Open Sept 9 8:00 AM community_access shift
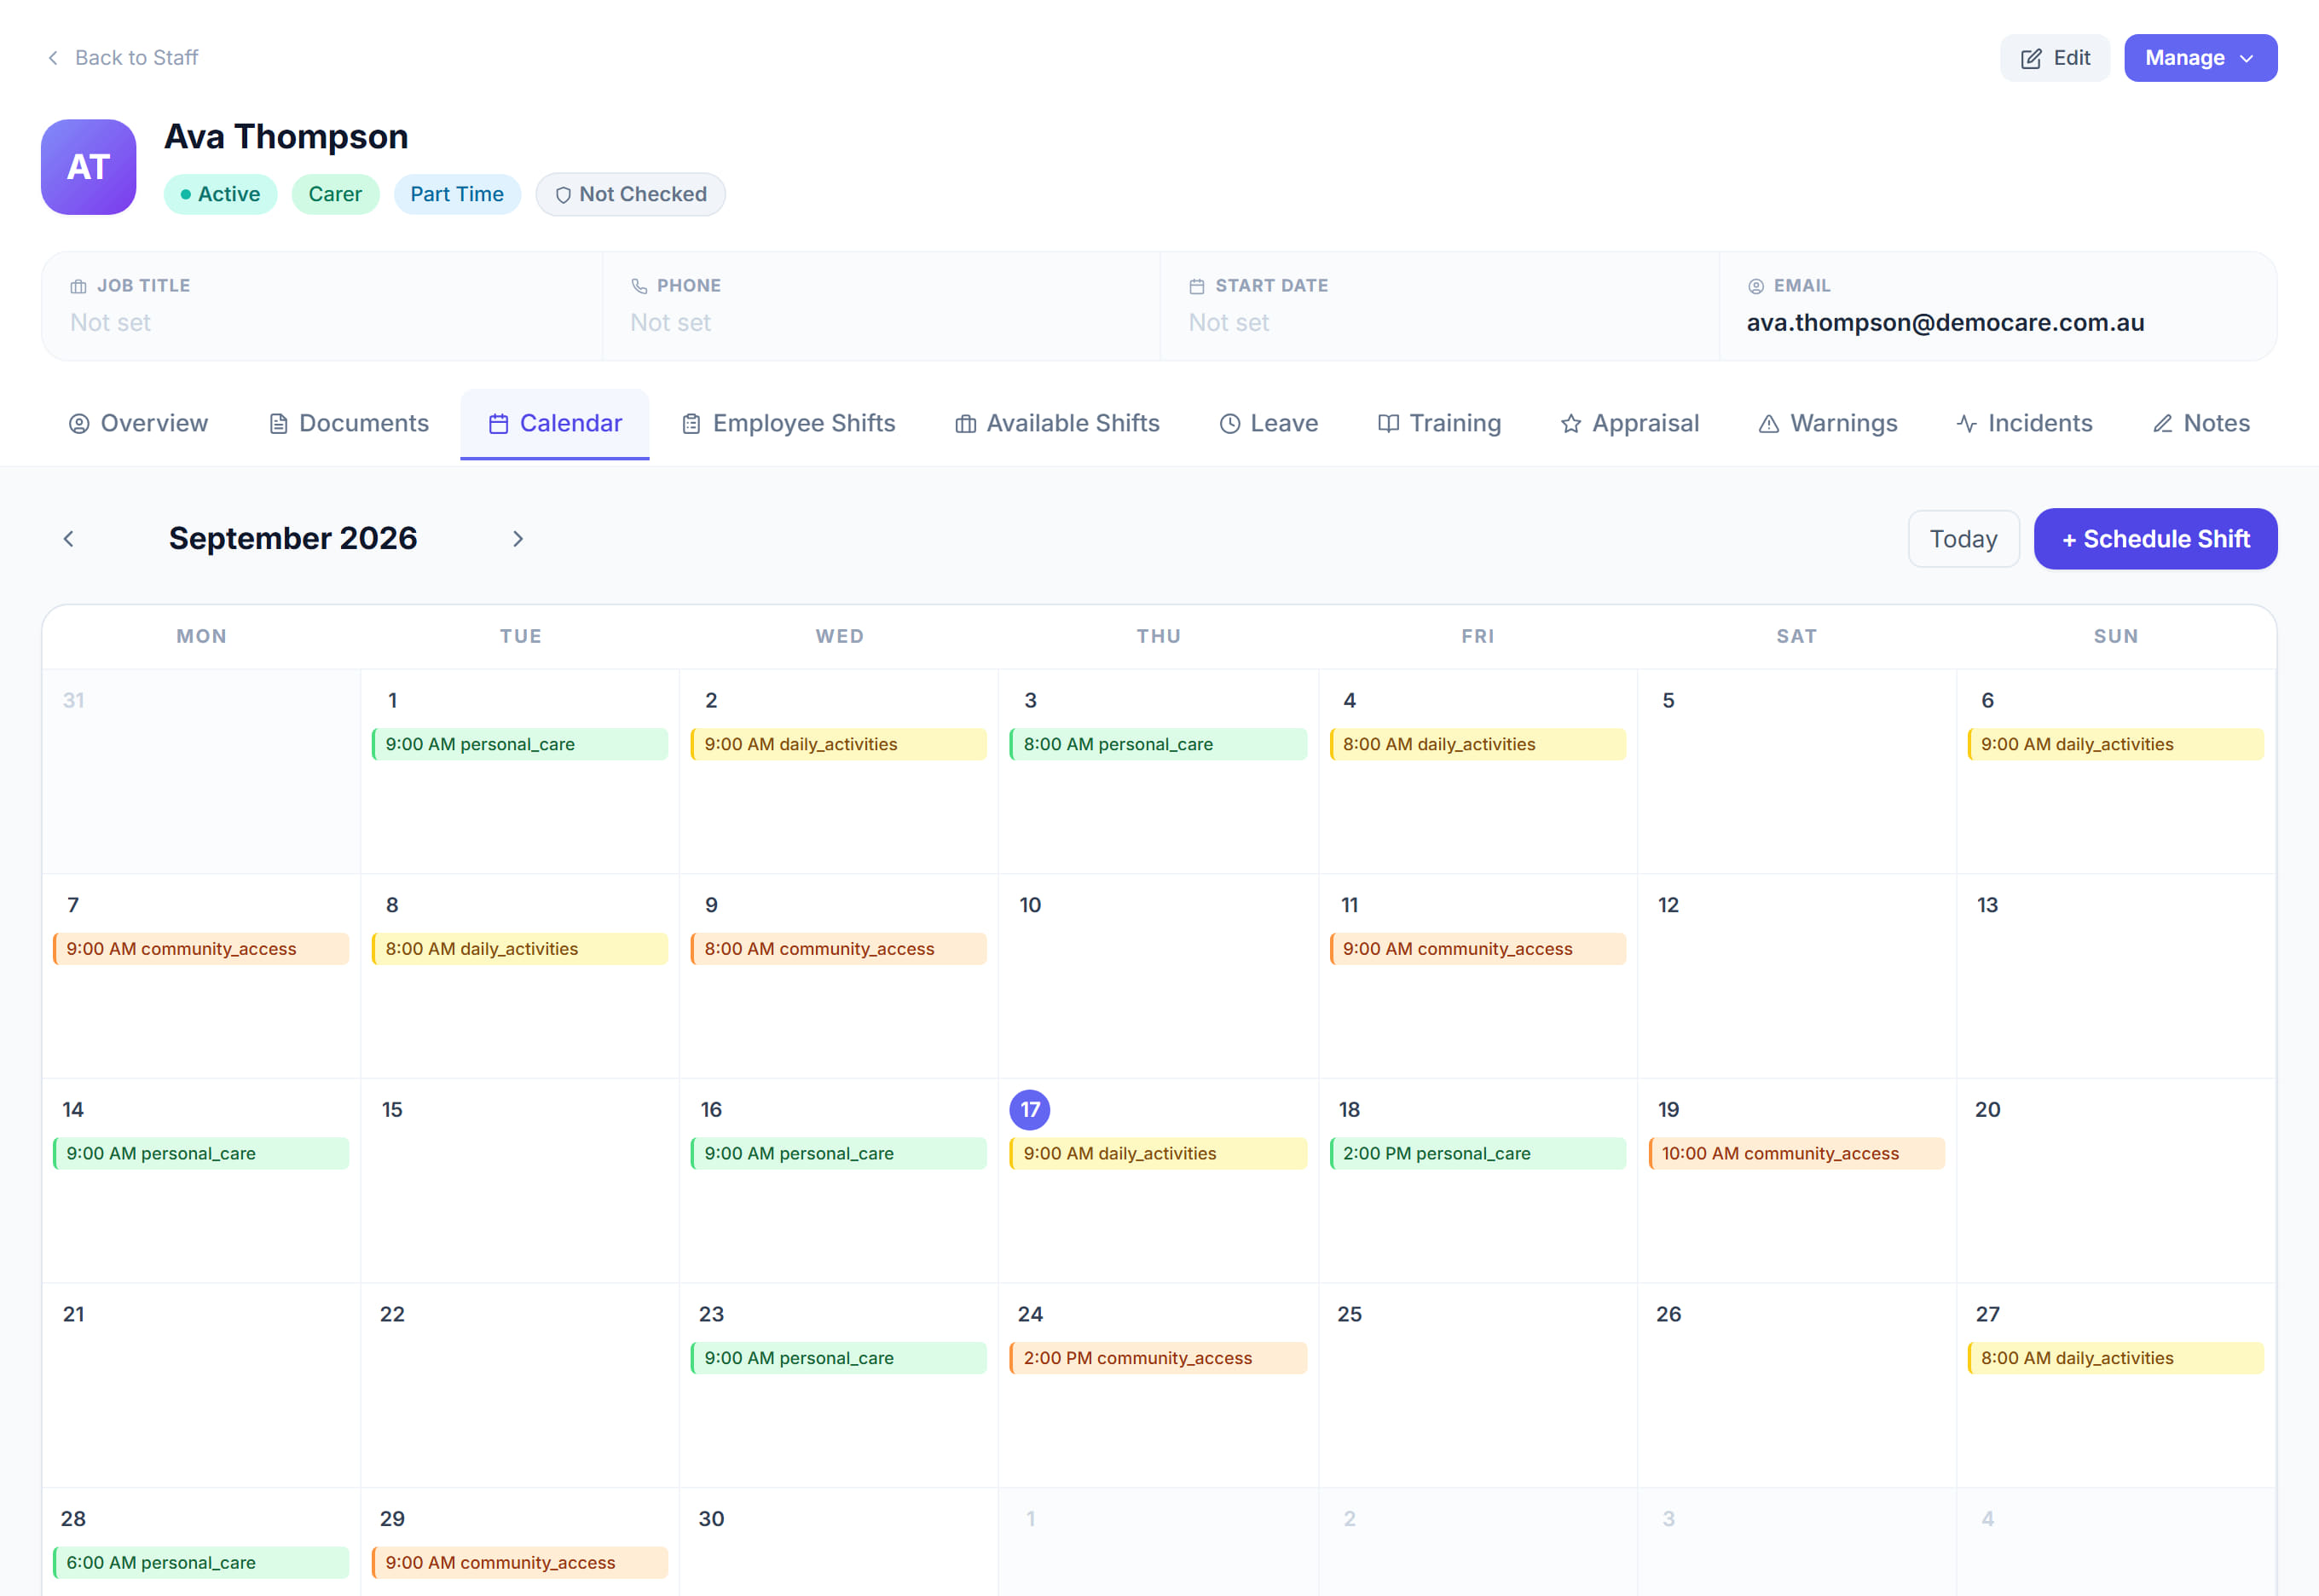 coord(838,949)
